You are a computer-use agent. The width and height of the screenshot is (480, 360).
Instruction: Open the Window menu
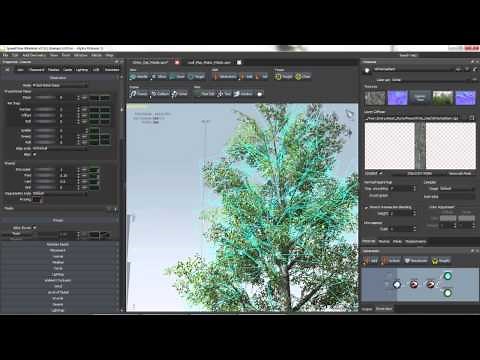click(80, 55)
